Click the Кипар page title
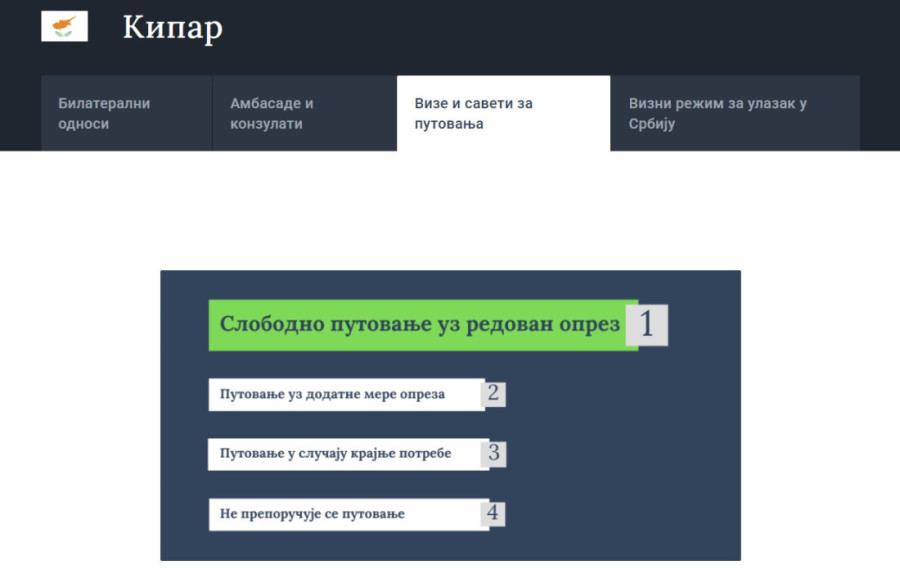Screen dimensions: 900x574 172,29
